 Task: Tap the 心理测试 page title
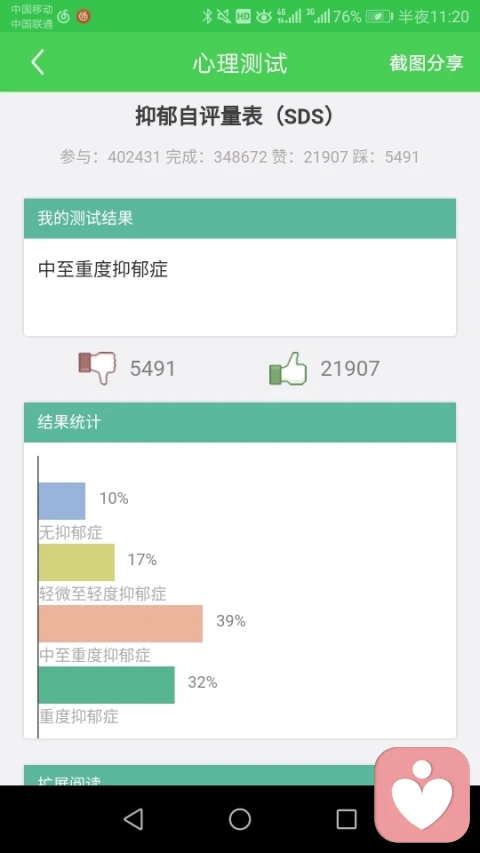pyautogui.click(x=240, y=63)
